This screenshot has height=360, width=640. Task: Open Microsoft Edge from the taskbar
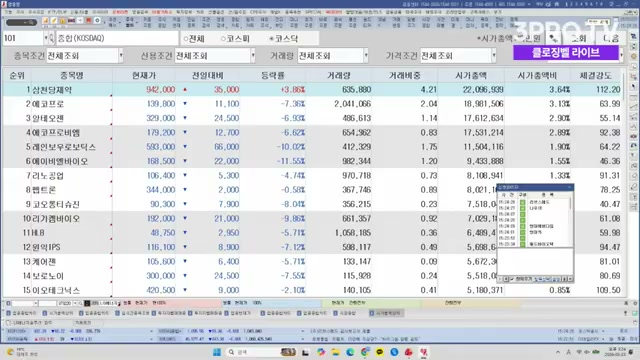click(x=350, y=352)
